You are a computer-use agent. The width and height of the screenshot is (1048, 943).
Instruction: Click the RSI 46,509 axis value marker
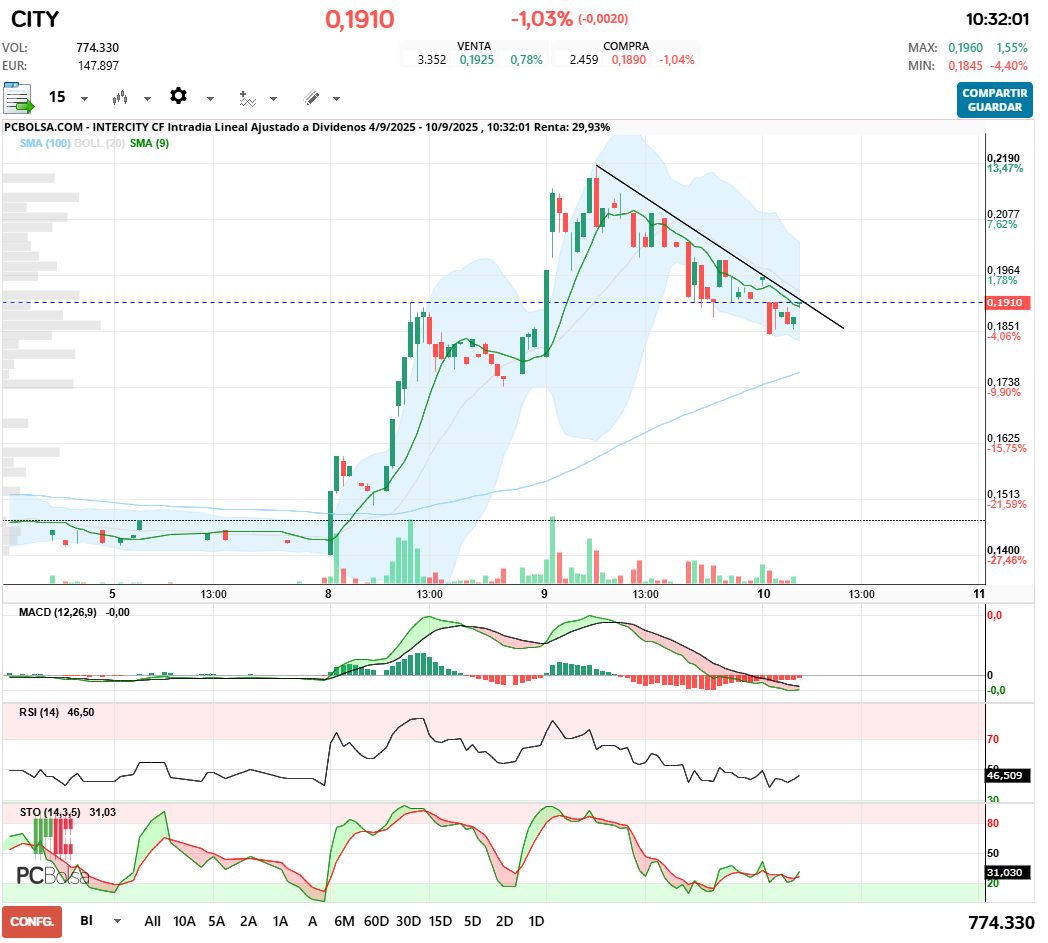point(1009,775)
